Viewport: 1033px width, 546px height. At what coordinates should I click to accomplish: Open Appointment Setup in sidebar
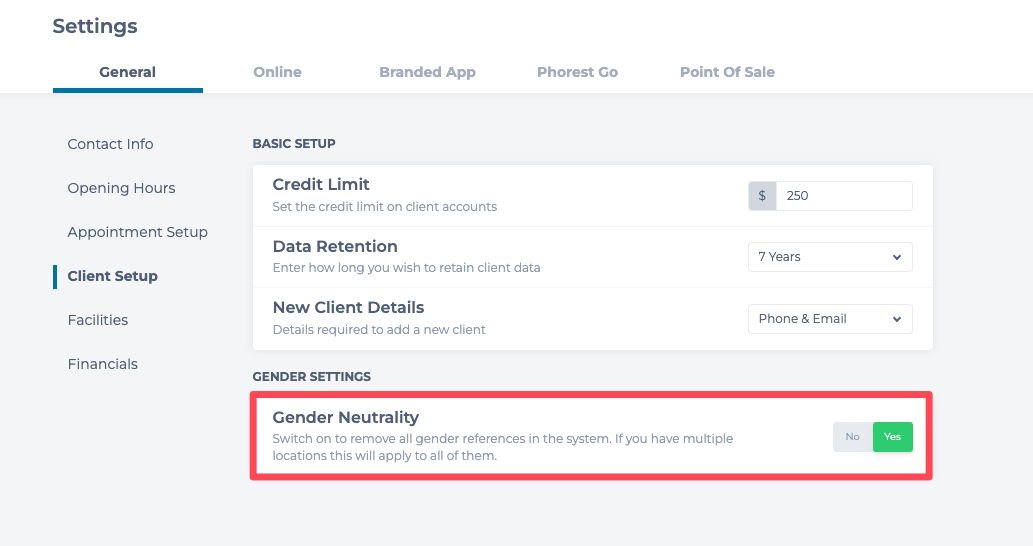[x=137, y=232]
